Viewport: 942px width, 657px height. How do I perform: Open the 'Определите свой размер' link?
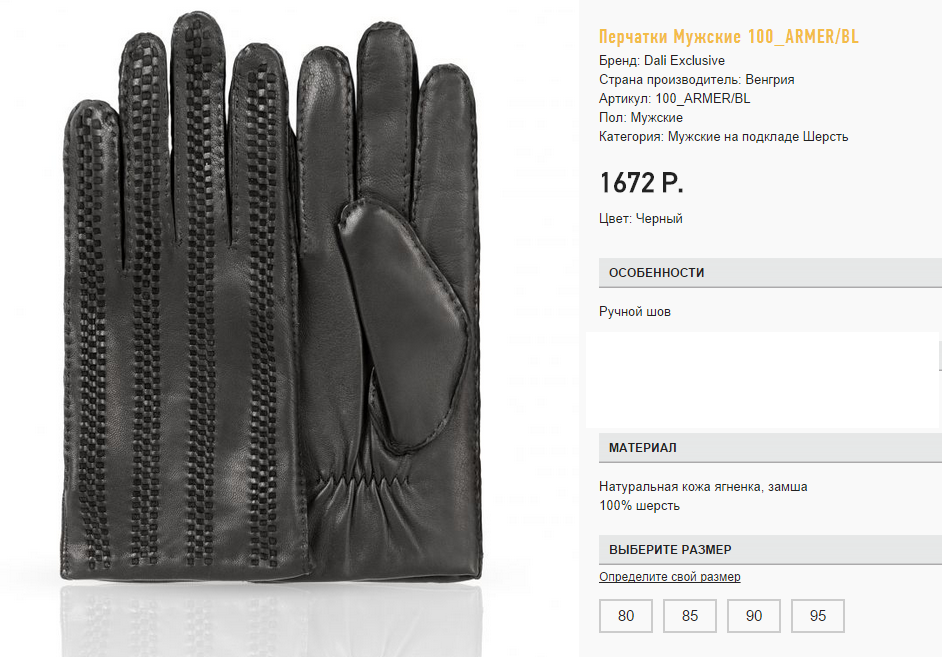tap(669, 577)
